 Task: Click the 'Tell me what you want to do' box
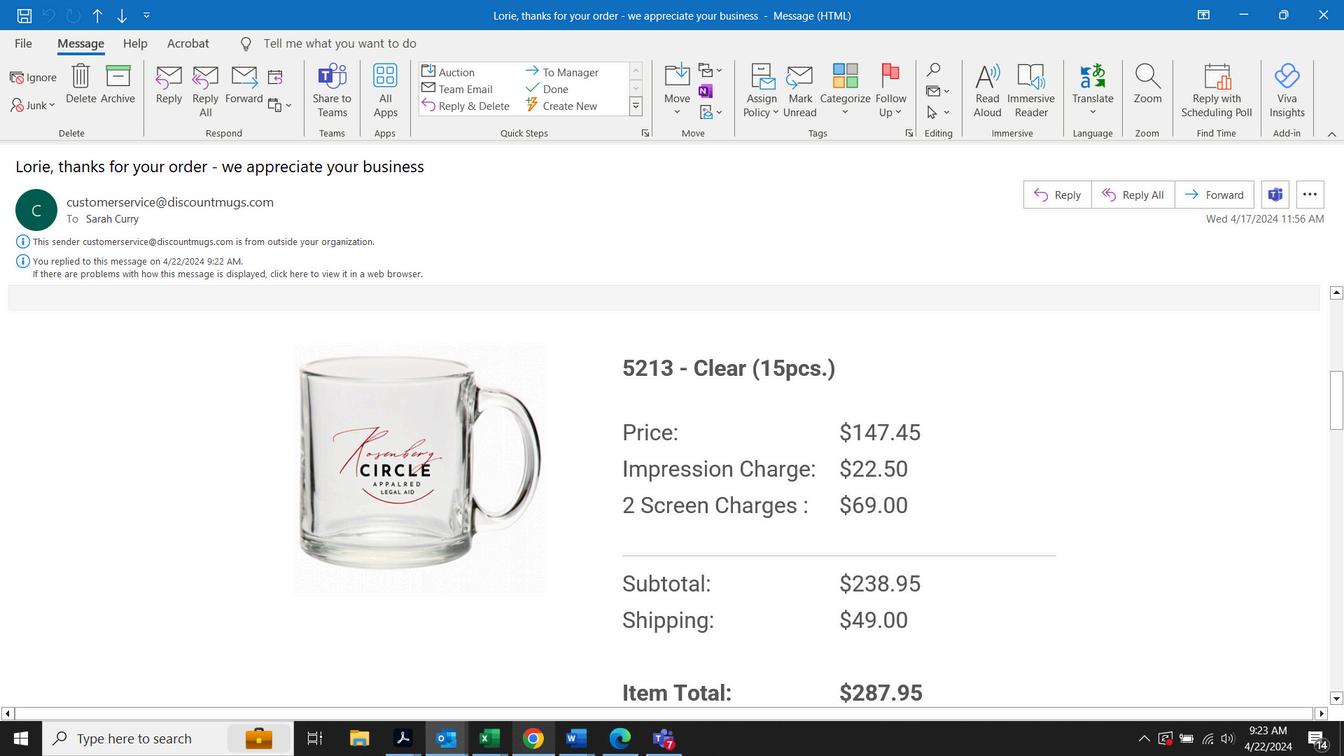[340, 44]
